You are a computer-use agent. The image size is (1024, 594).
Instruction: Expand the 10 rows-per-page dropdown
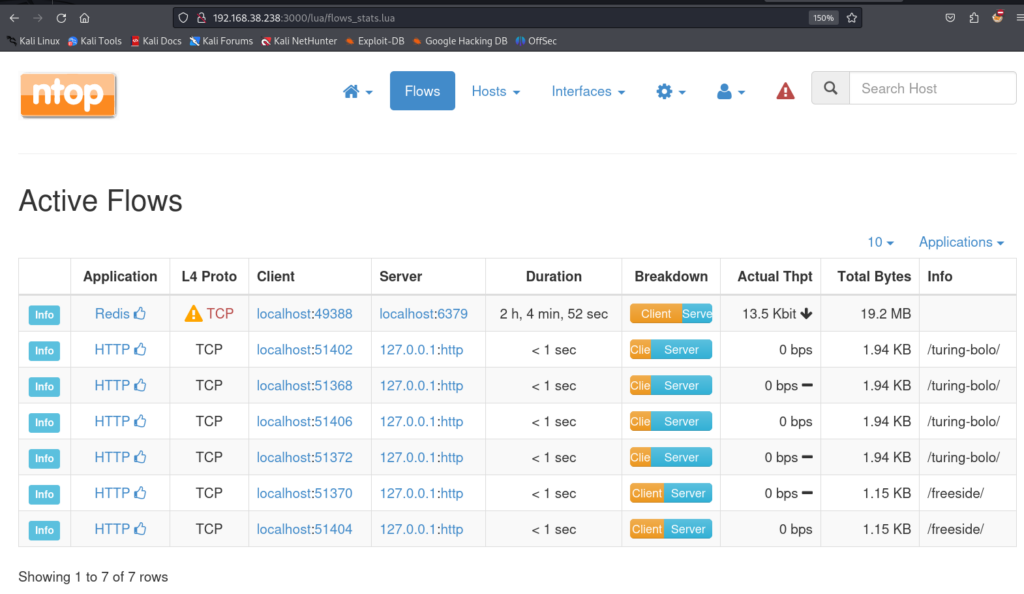tap(880, 242)
